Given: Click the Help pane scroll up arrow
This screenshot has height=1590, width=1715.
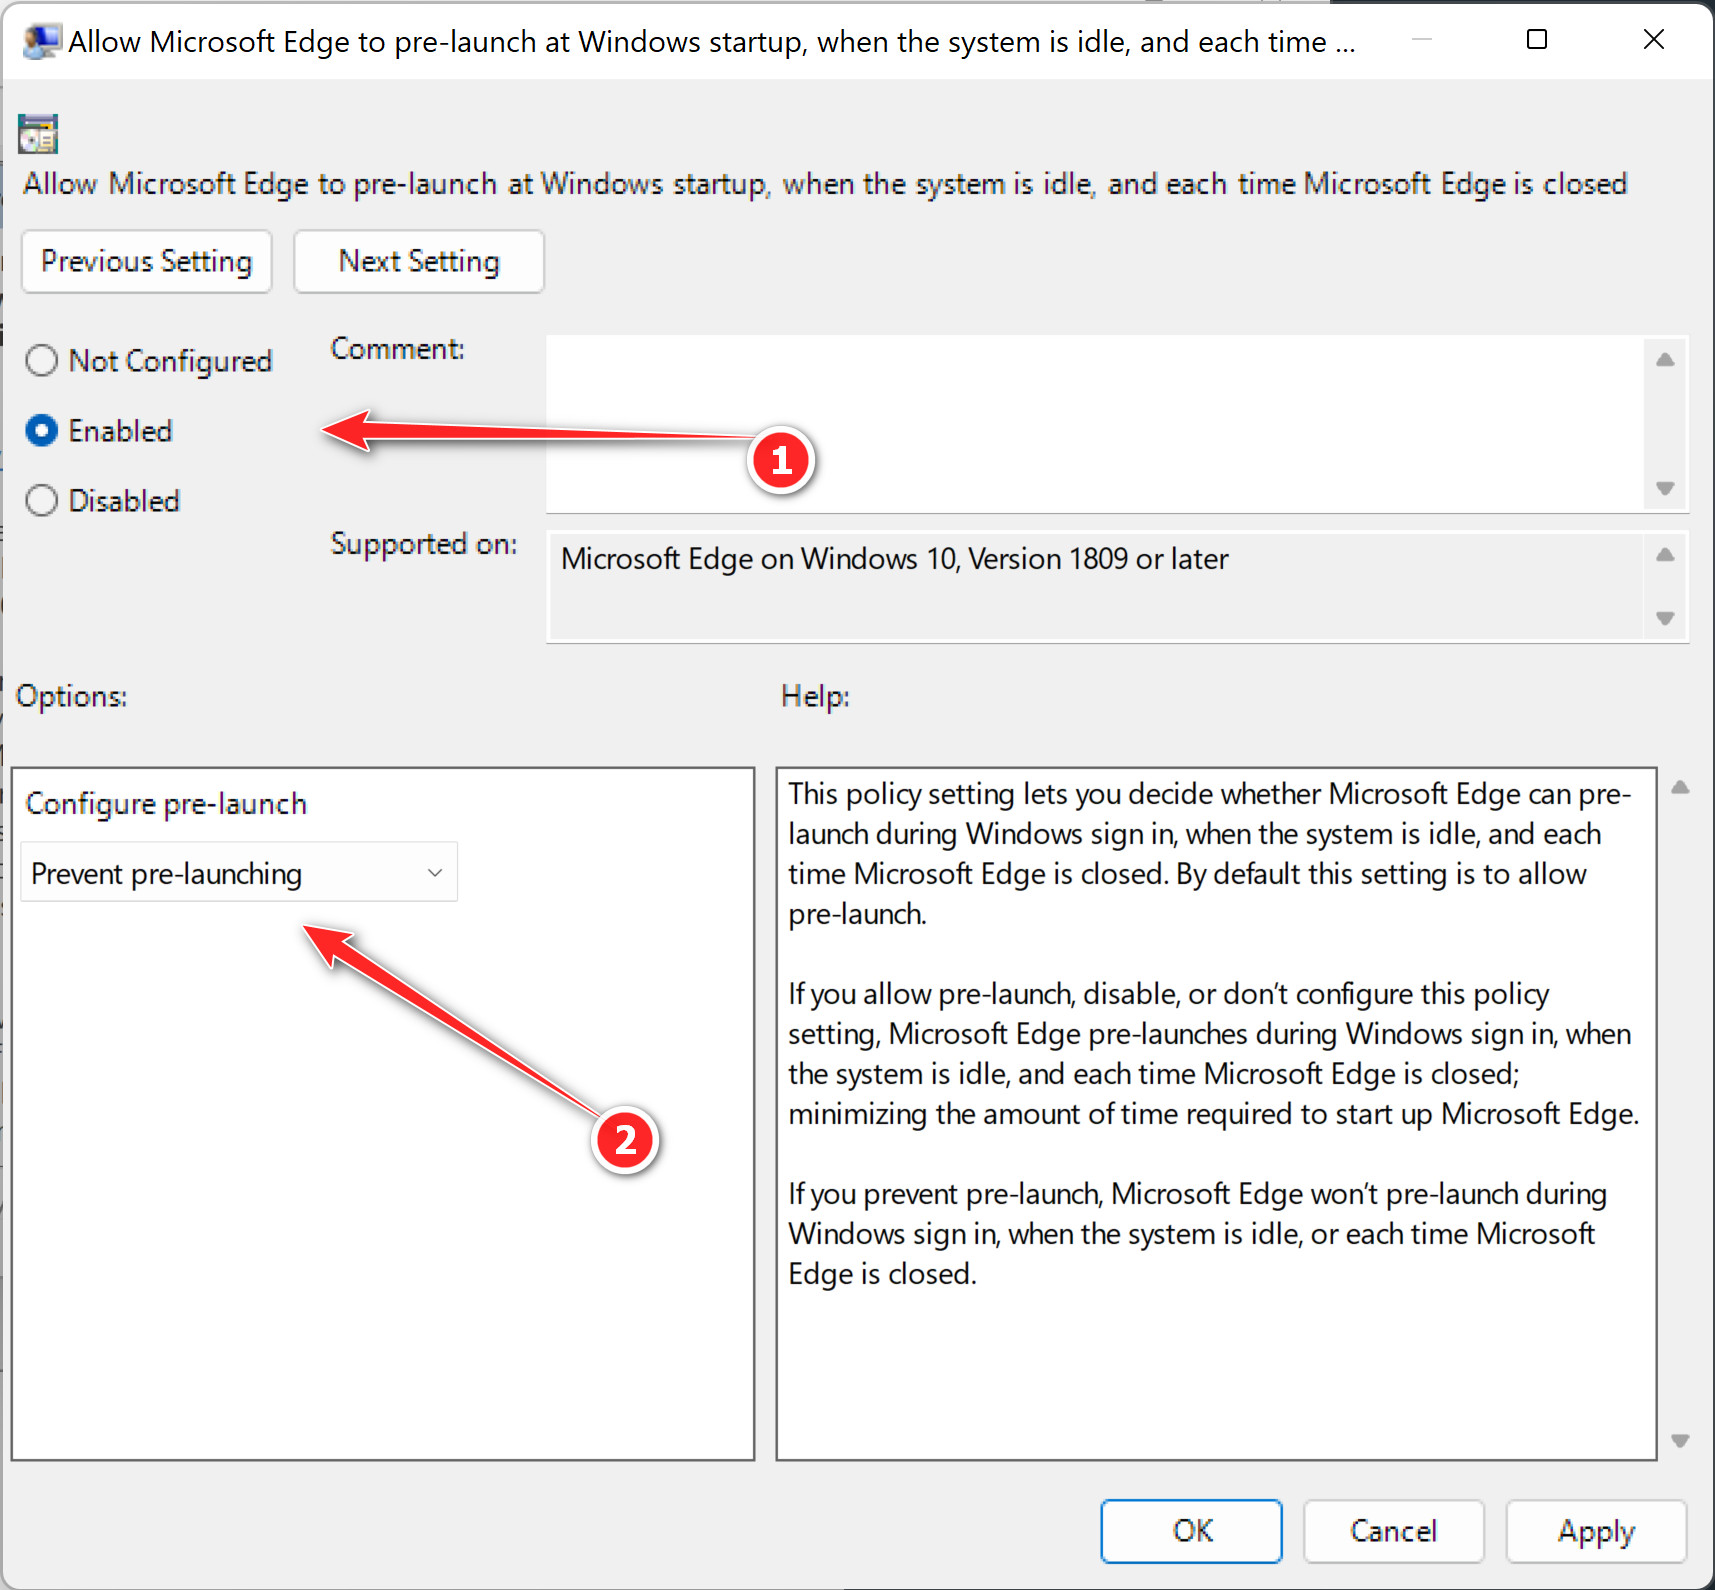Looking at the screenshot, I should pos(1681,788).
